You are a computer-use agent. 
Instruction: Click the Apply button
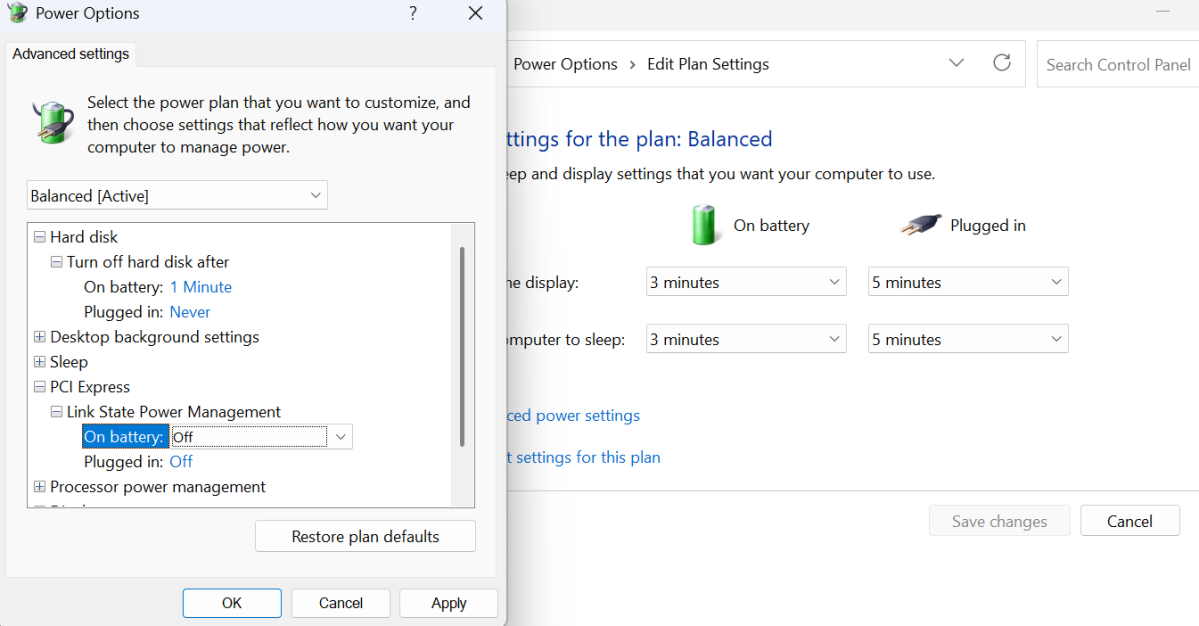pos(448,603)
